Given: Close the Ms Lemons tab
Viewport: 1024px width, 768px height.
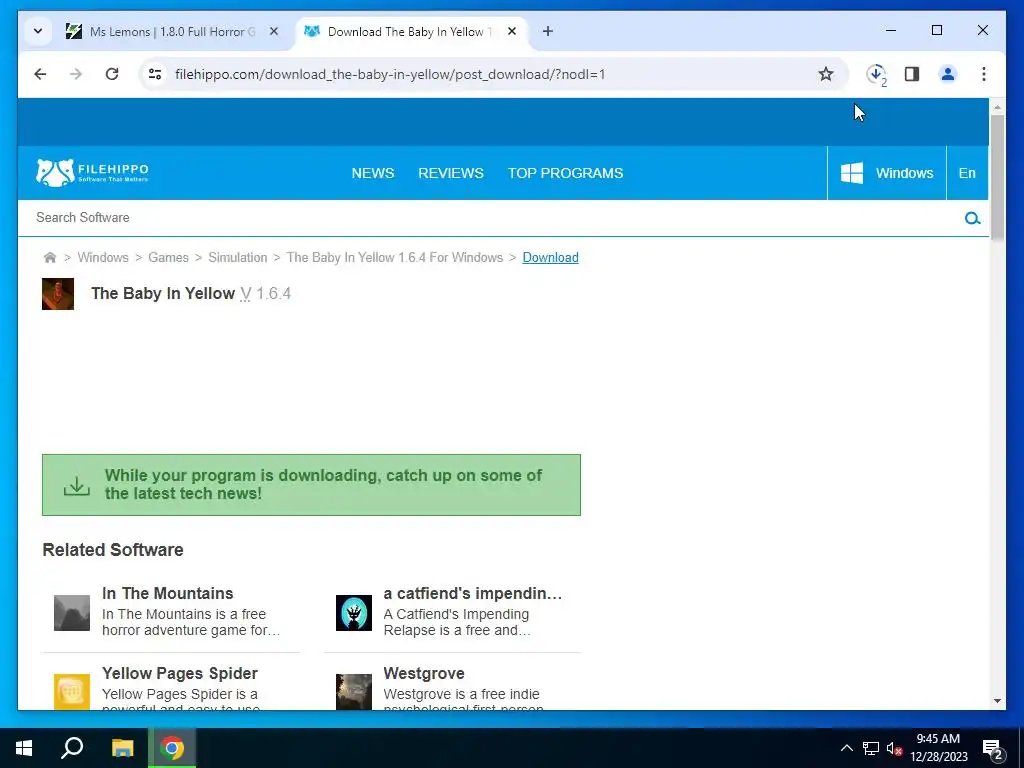Looking at the screenshot, I should 274,31.
